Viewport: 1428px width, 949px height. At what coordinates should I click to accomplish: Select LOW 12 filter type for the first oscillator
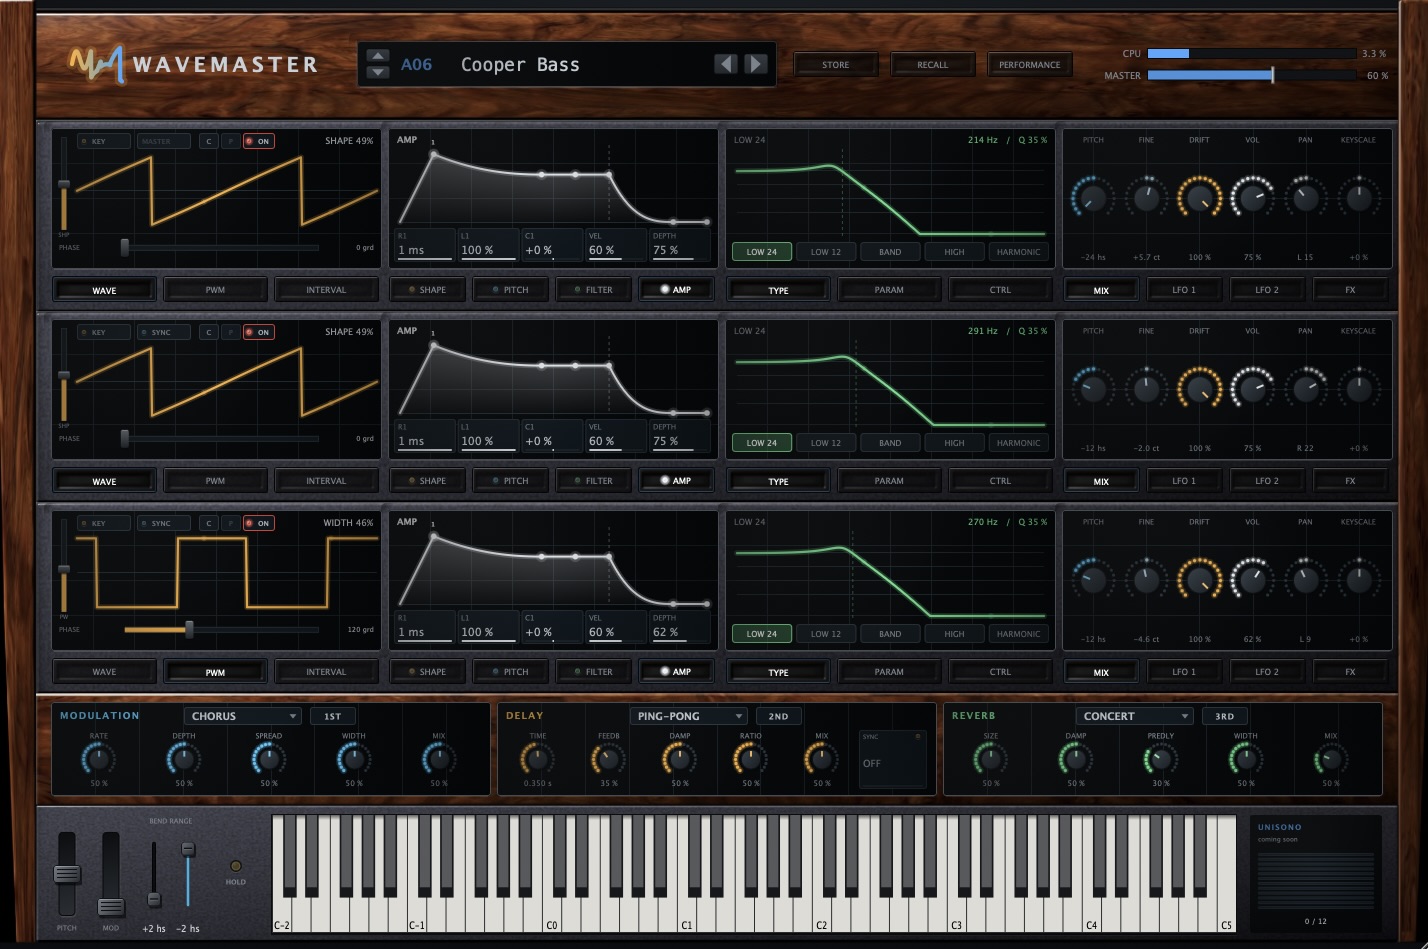point(826,252)
